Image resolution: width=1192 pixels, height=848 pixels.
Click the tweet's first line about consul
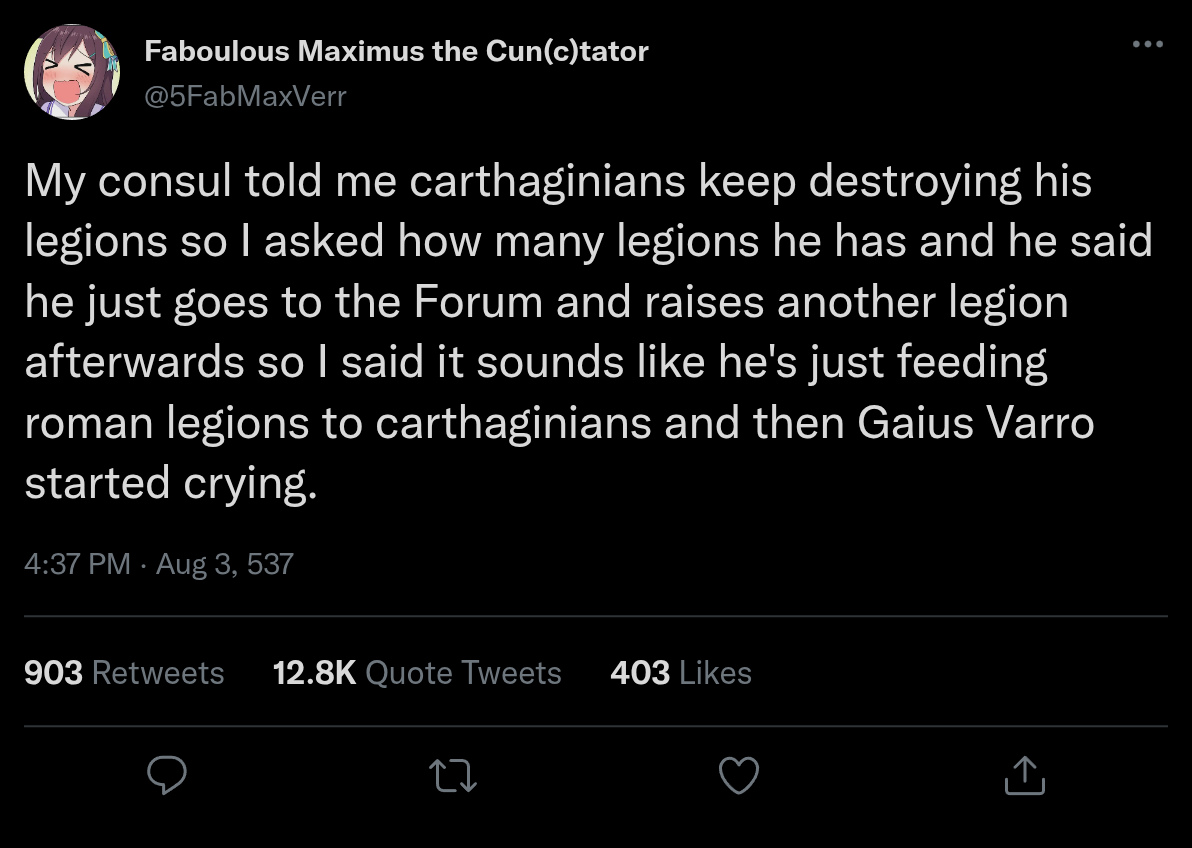[x=558, y=182]
